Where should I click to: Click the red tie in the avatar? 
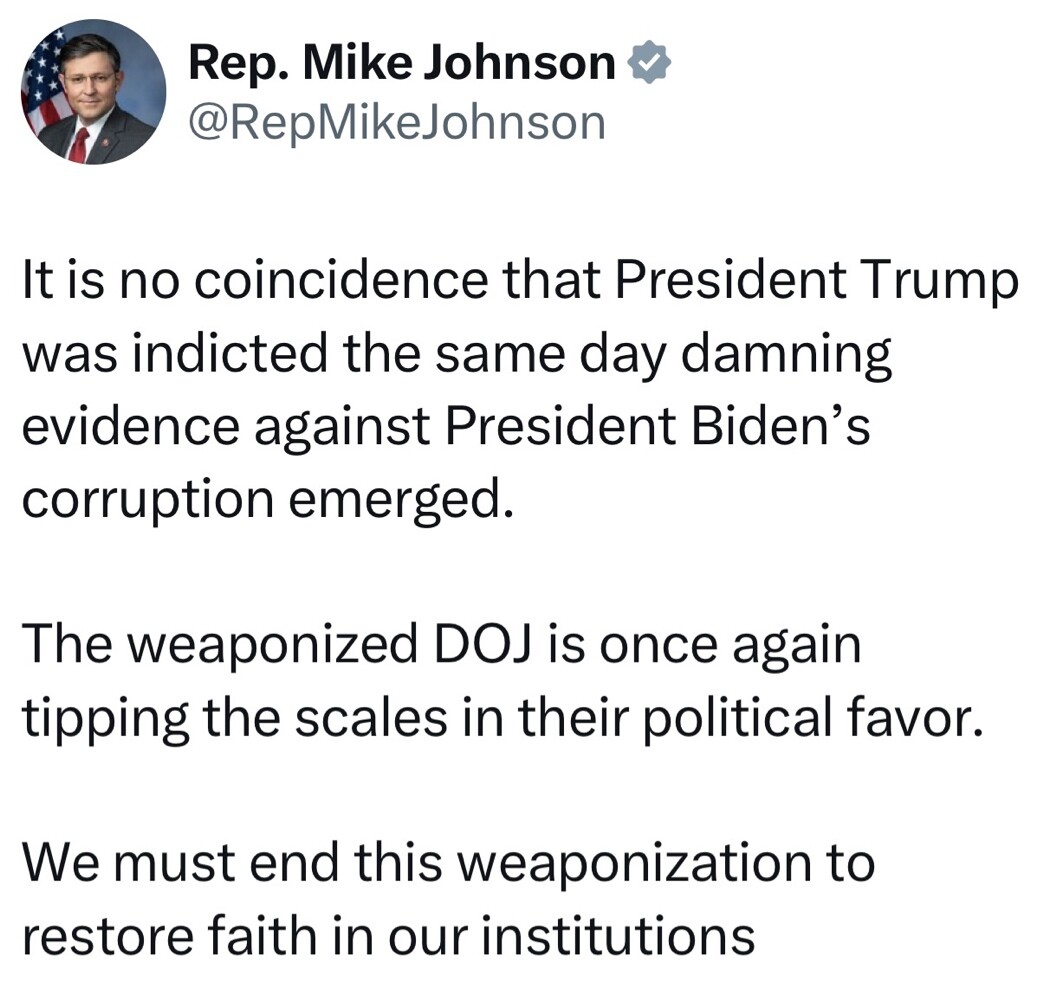79,146
